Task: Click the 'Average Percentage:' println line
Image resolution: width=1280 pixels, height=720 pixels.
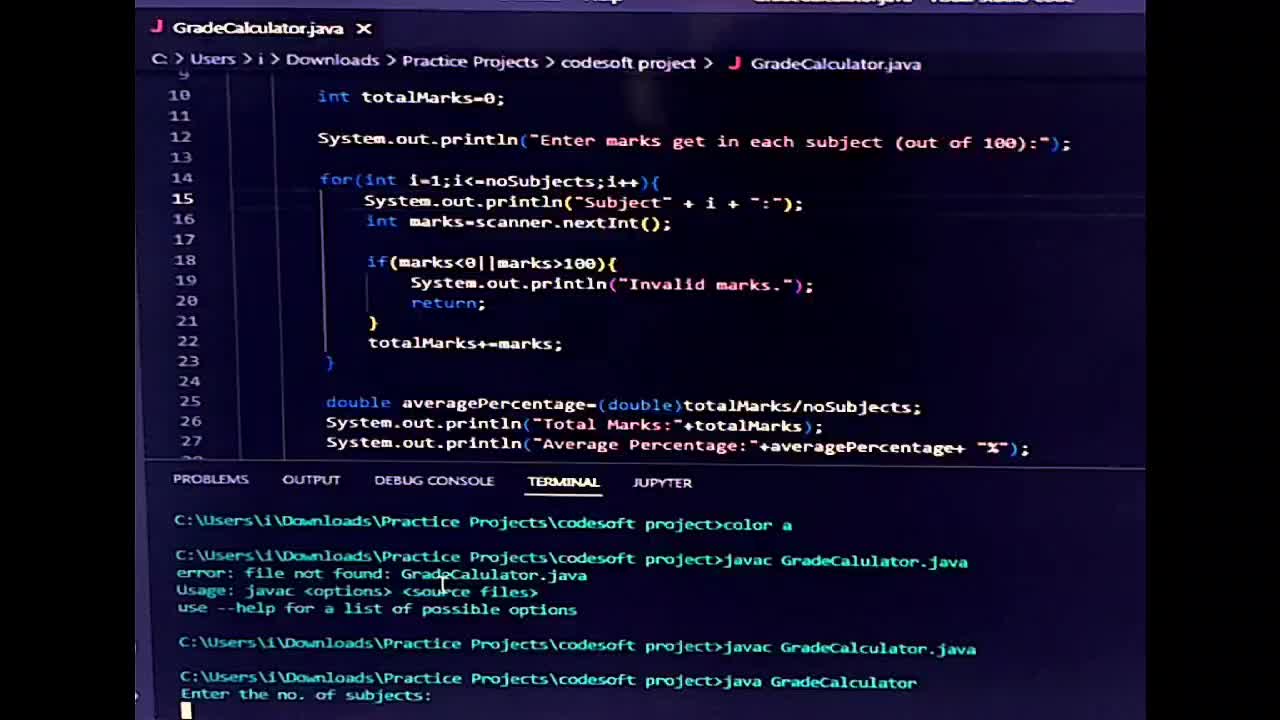Action: point(677,446)
